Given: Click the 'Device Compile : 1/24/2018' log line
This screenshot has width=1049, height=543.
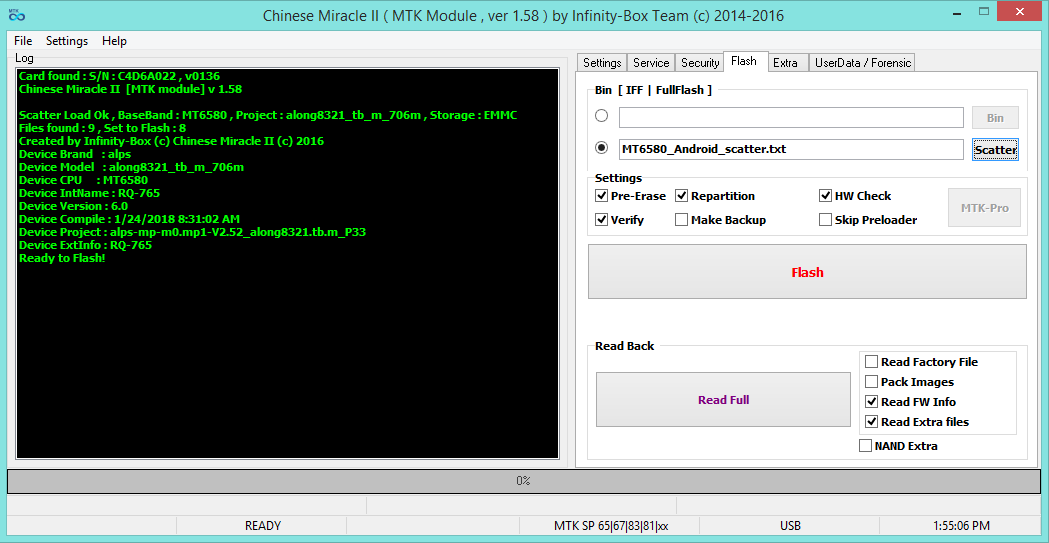Looking at the screenshot, I should tap(129, 219).
